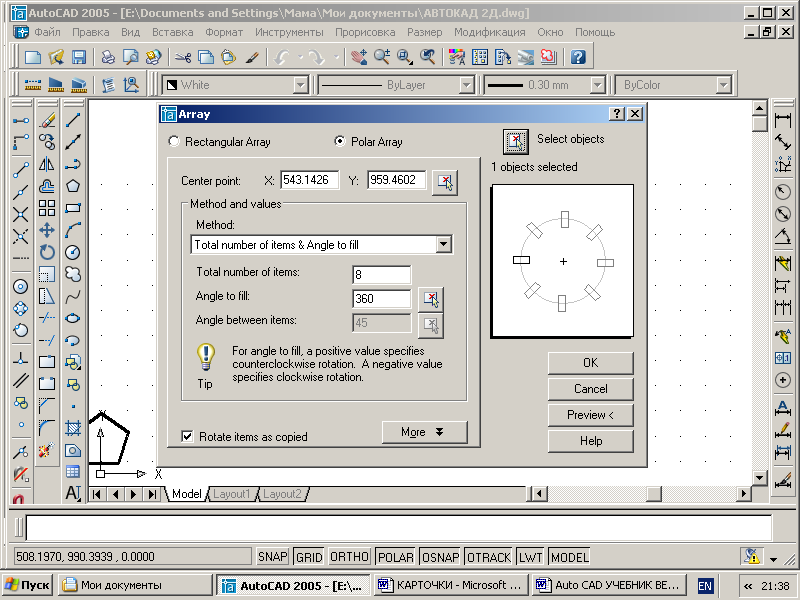This screenshot has height=600, width=800.
Task: Open the ByColor plot style dropdown
Action: (723, 85)
